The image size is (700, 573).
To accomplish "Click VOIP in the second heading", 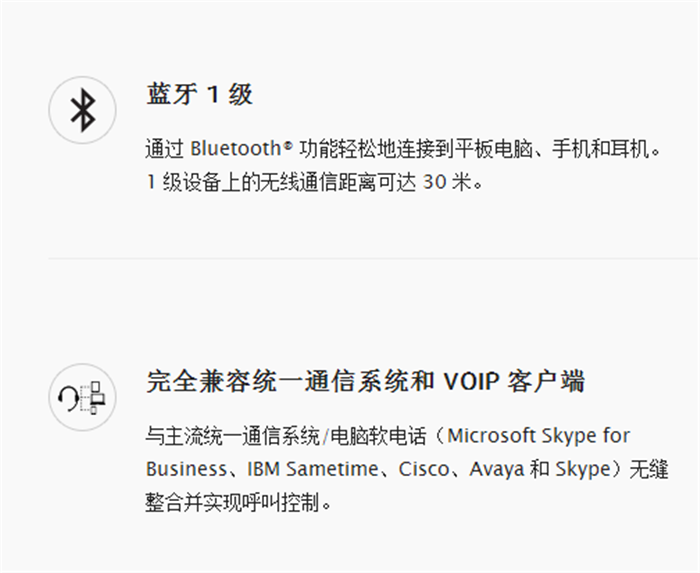I will [471, 382].
